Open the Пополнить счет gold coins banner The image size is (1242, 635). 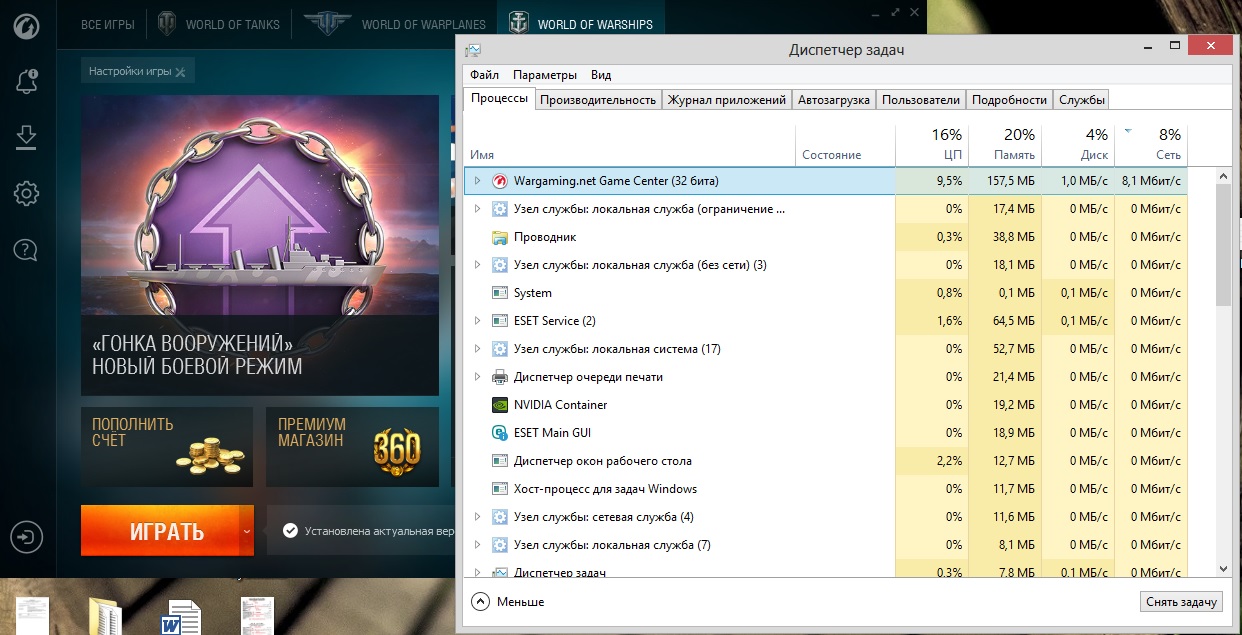167,446
